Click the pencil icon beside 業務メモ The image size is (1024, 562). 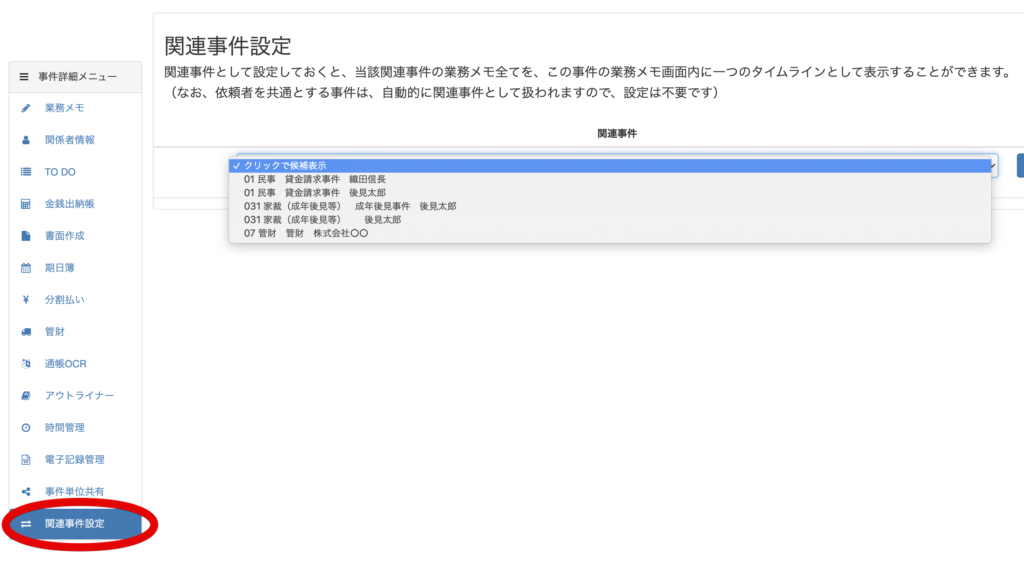point(26,108)
